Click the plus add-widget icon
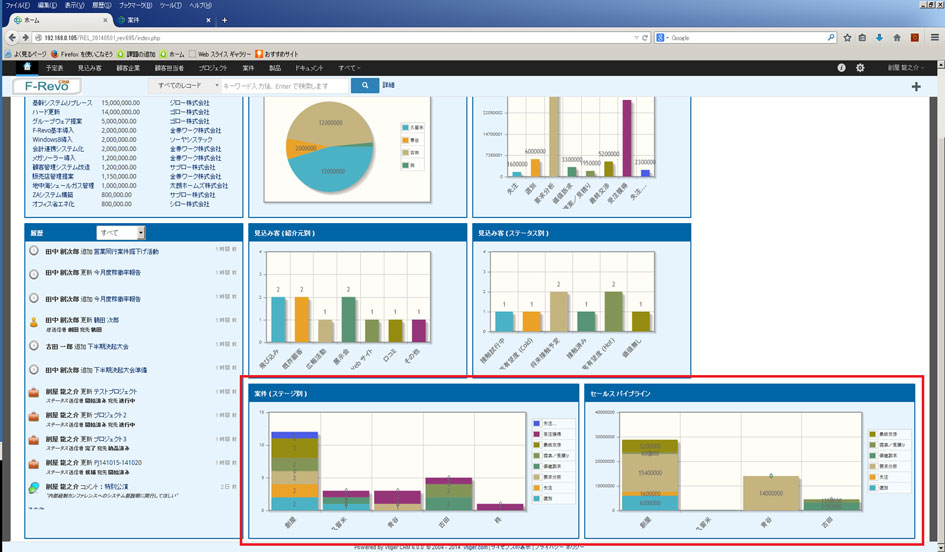Viewport: 945px width, 552px height. pyautogui.click(x=915, y=87)
